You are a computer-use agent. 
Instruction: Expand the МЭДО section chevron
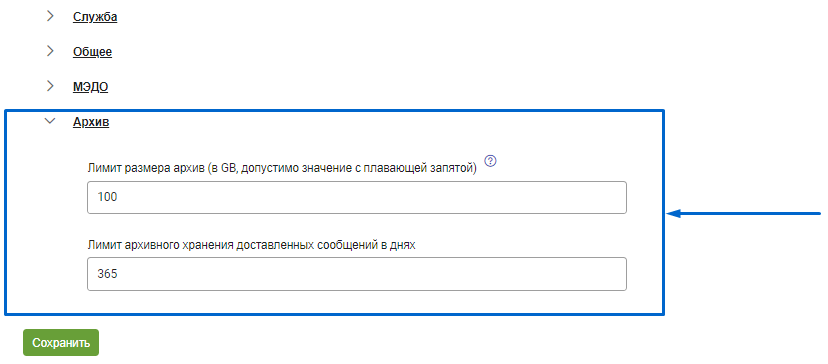coord(50,86)
